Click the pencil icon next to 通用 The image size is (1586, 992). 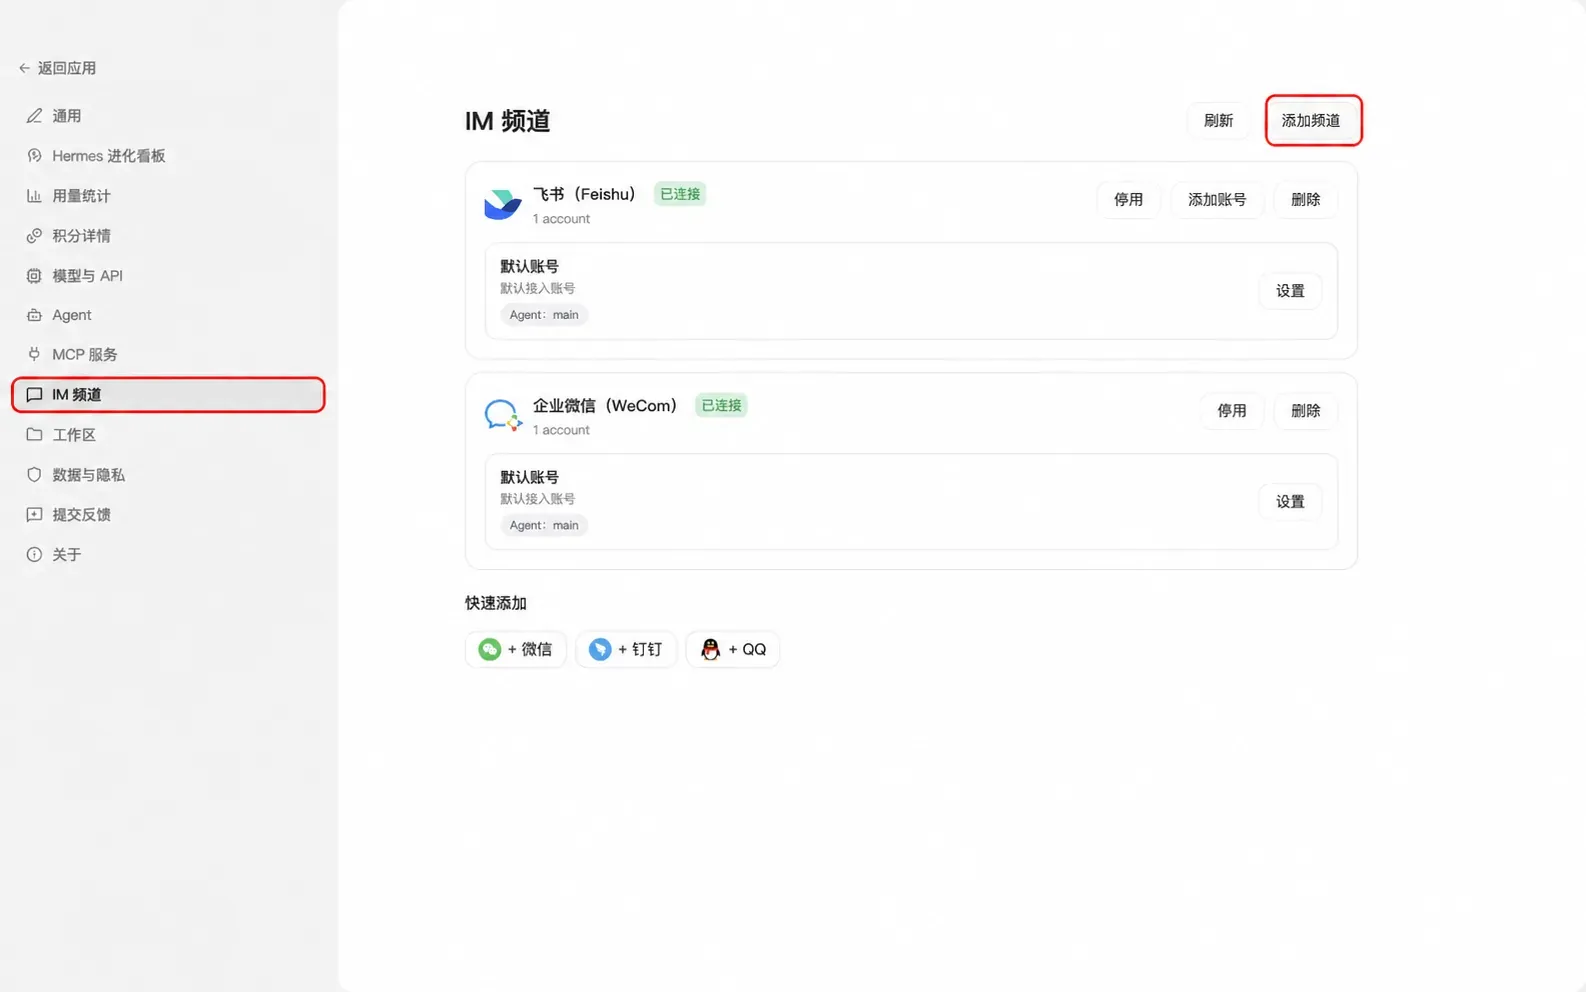tap(34, 116)
